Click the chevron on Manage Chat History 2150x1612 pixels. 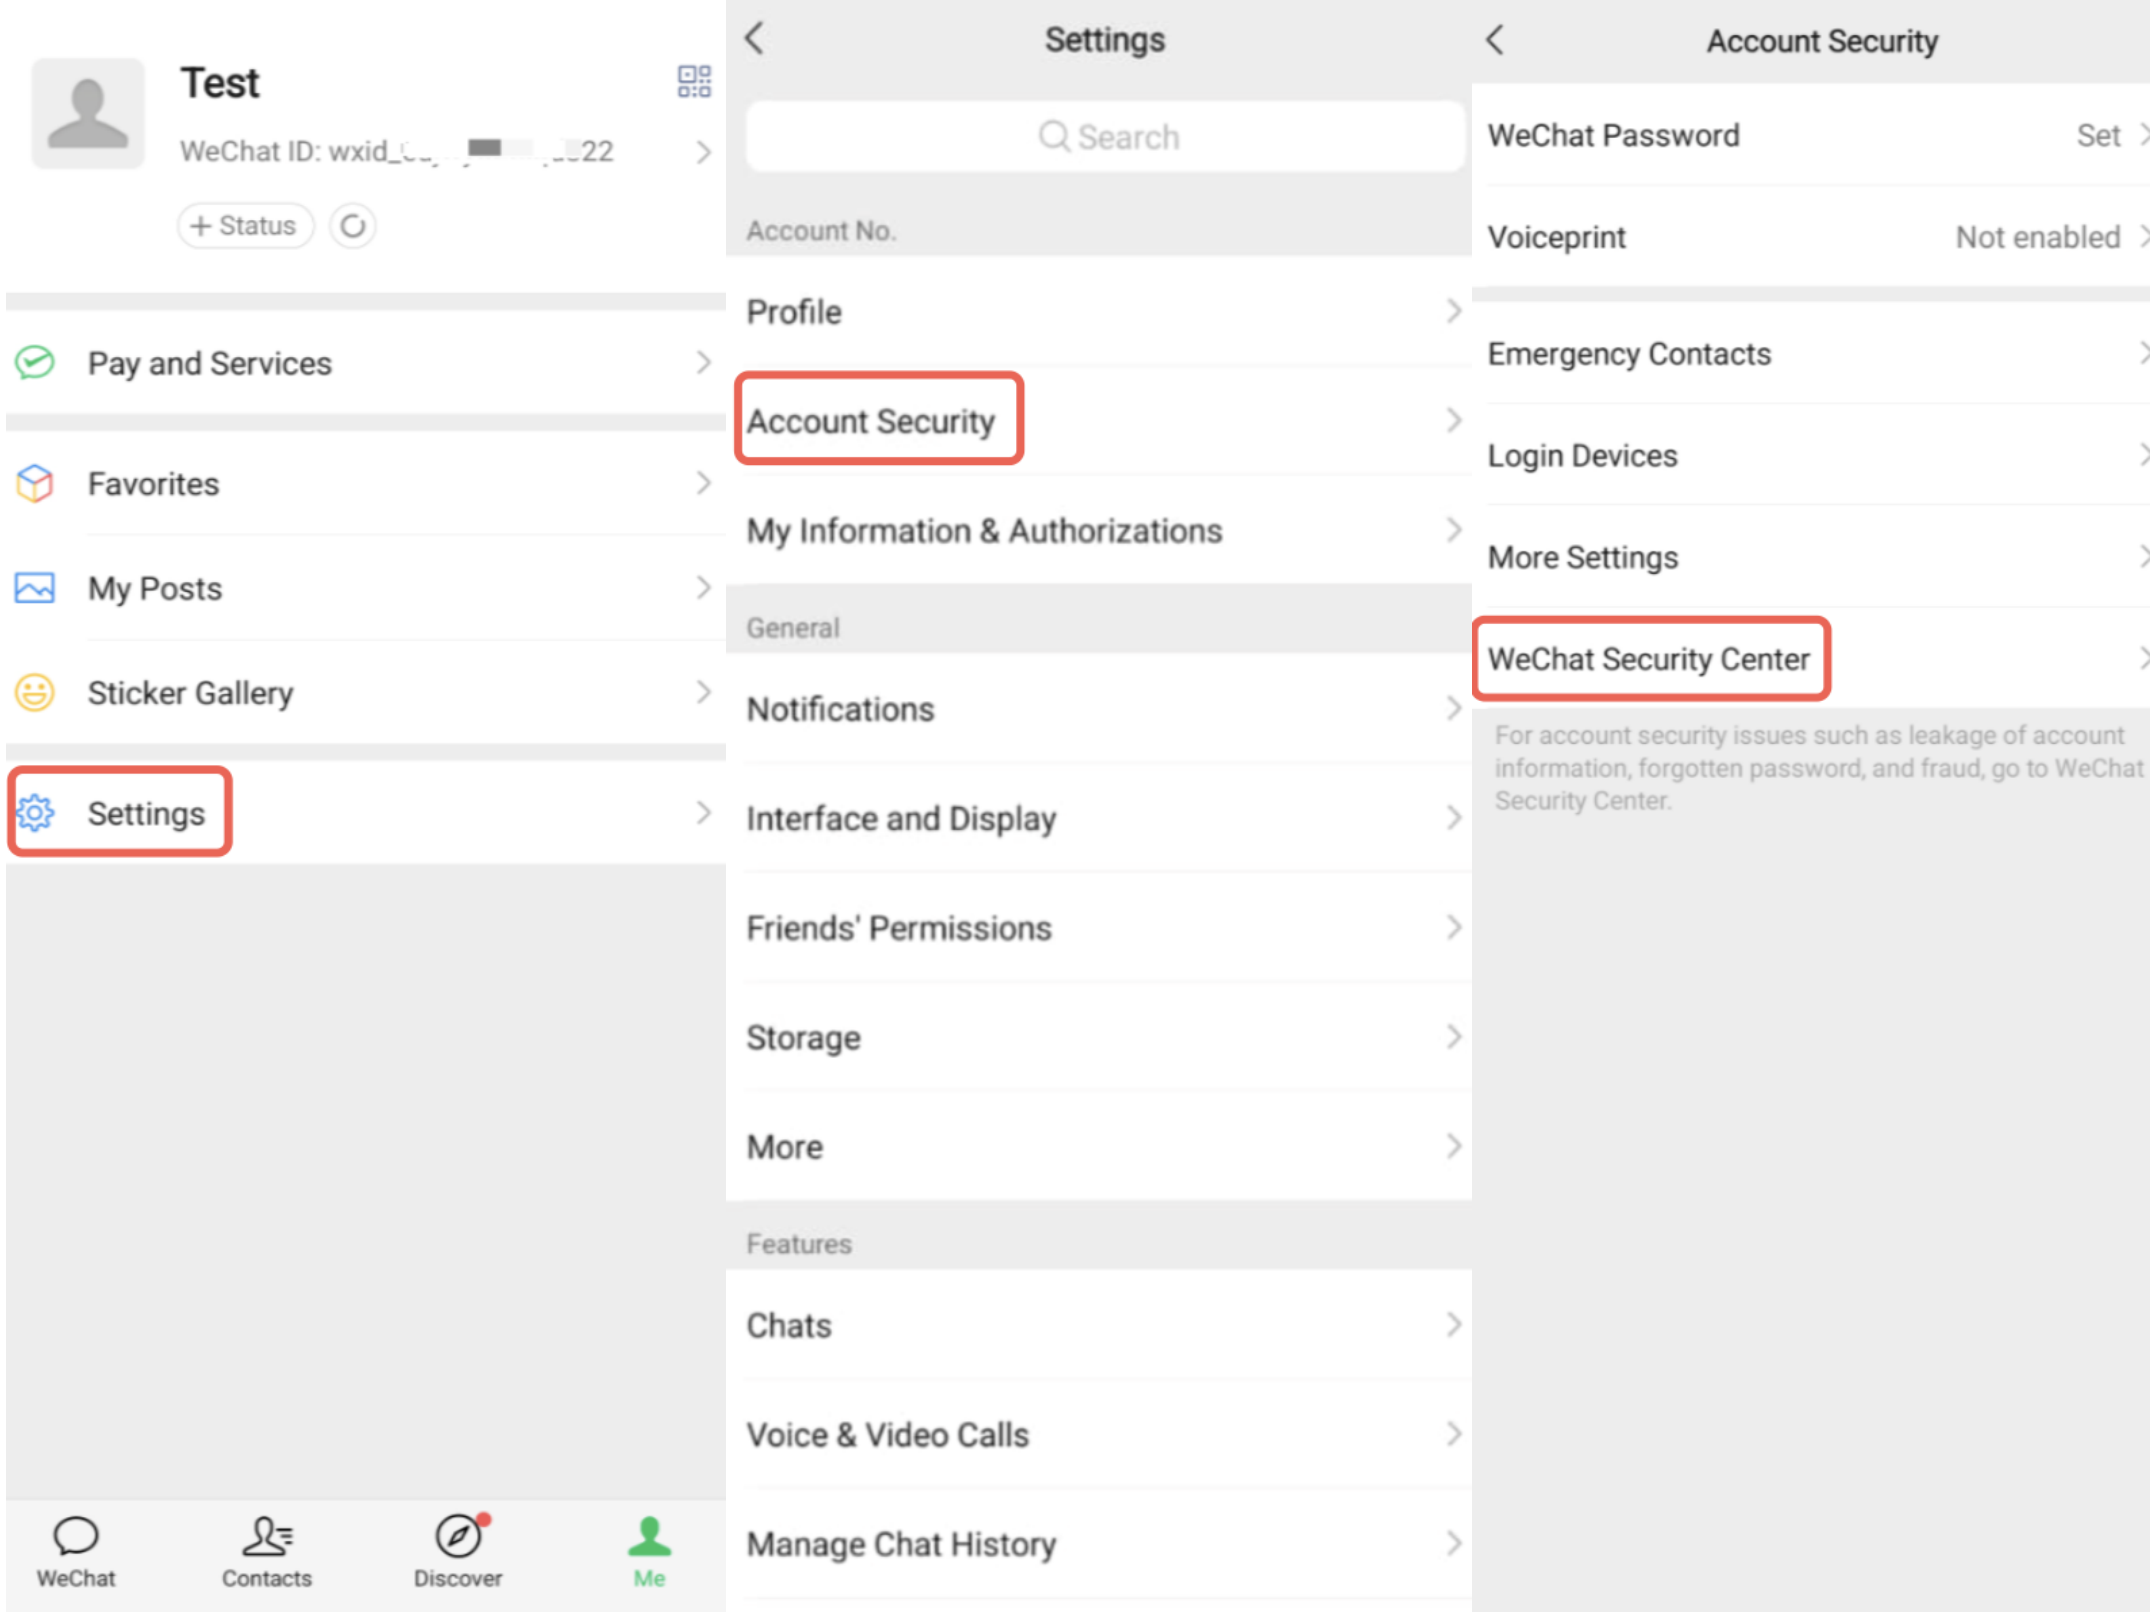[1454, 1544]
